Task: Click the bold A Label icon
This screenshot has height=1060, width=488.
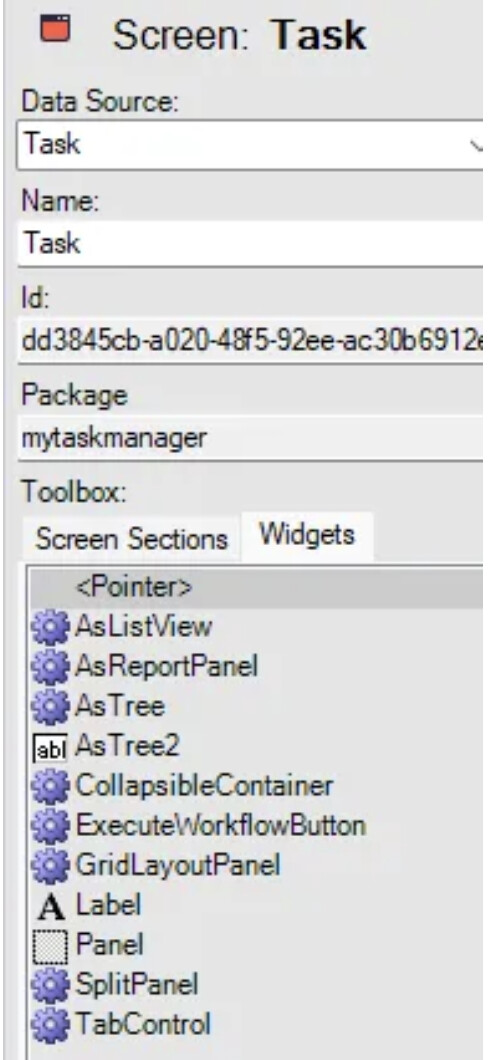Action: click(x=51, y=907)
